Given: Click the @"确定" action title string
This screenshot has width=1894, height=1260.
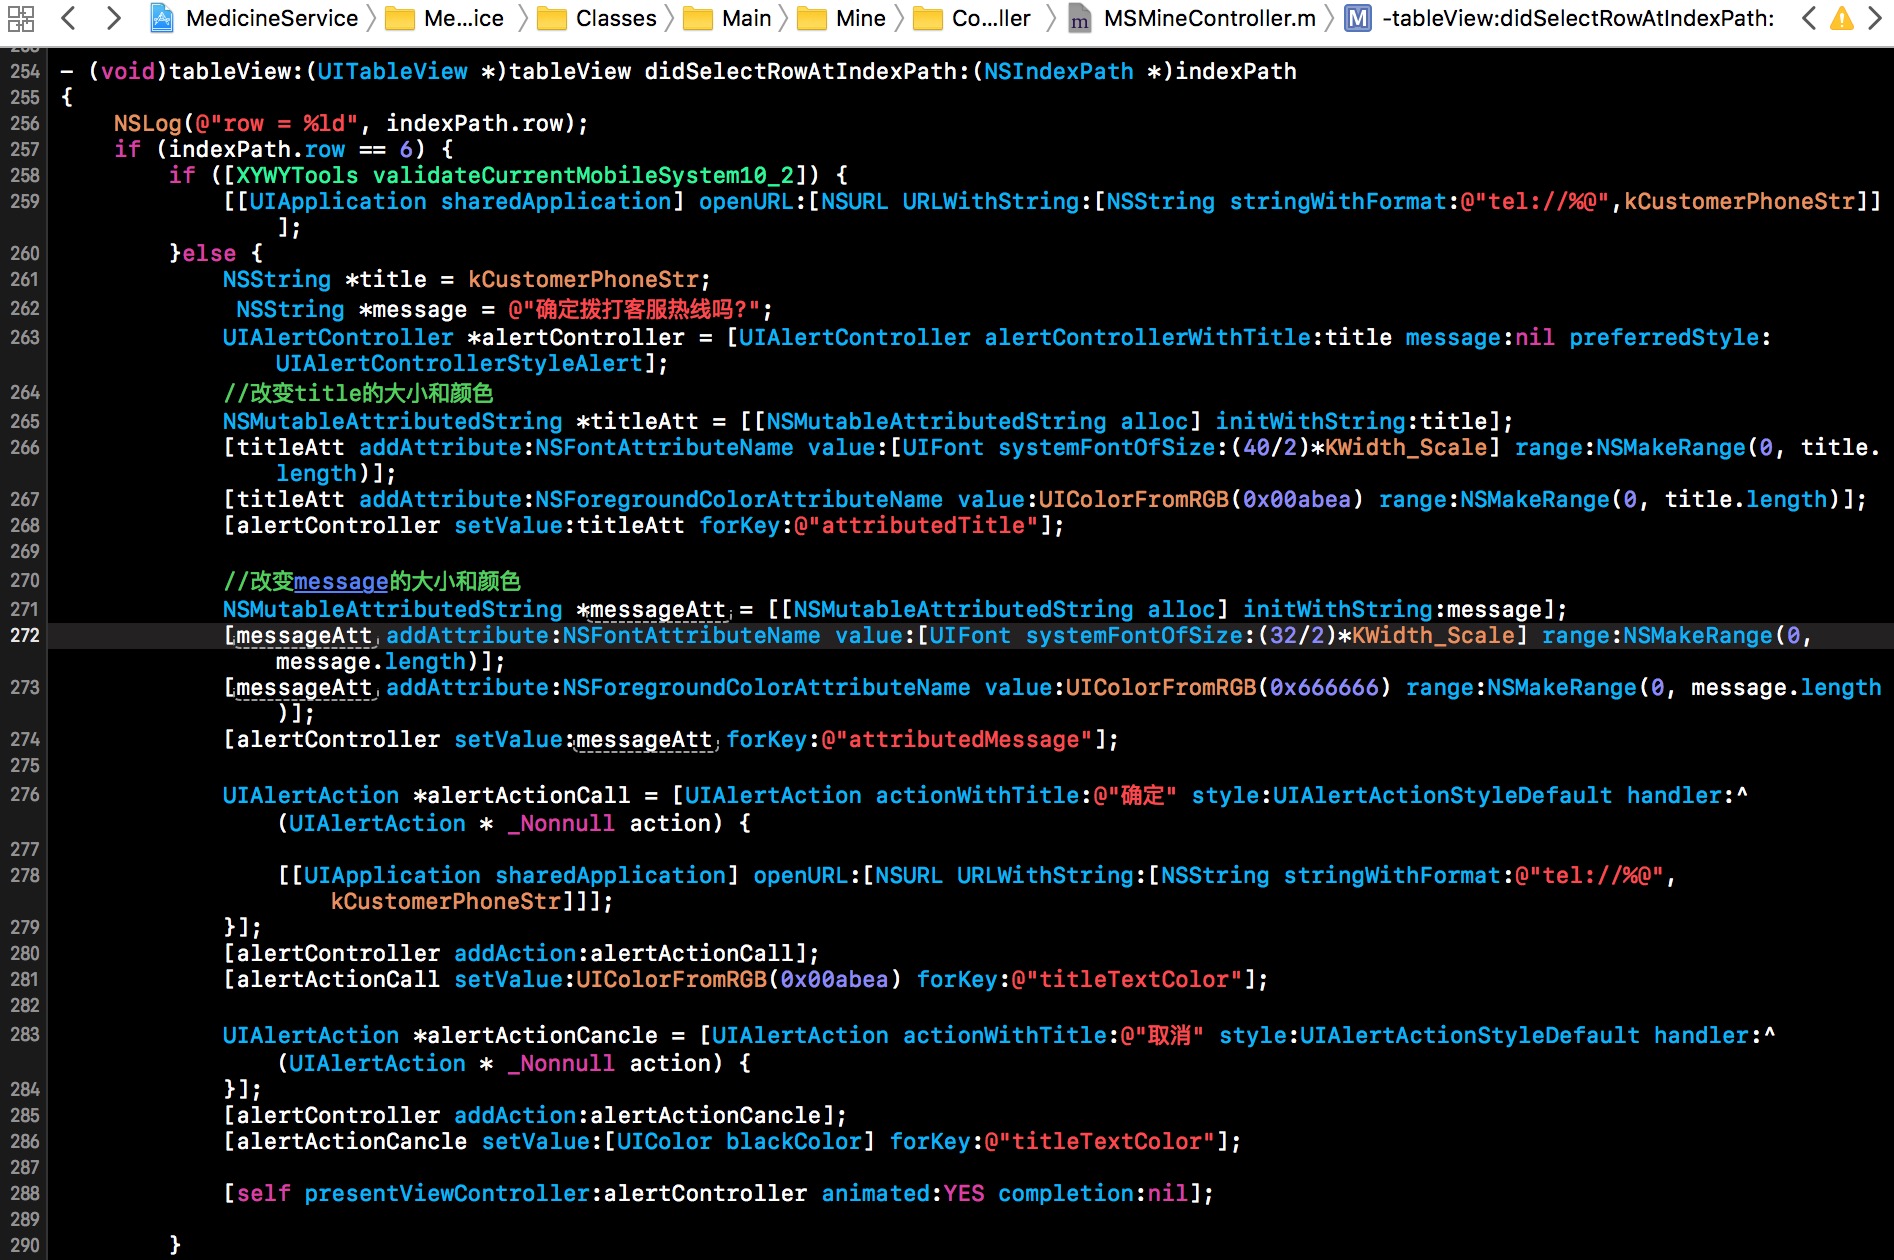Looking at the screenshot, I should tap(1135, 795).
